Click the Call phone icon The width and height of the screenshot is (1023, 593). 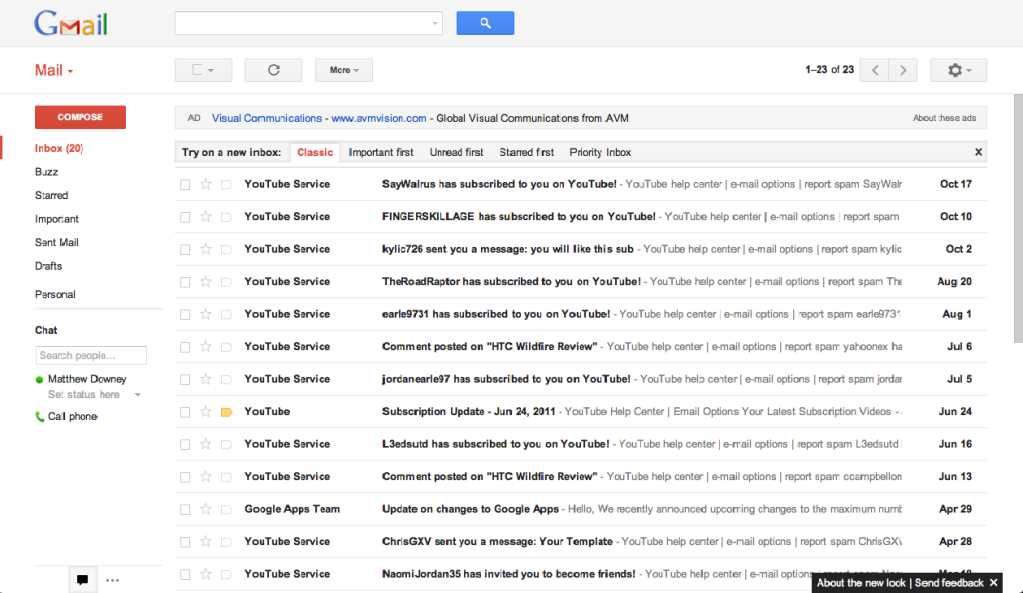coord(38,416)
